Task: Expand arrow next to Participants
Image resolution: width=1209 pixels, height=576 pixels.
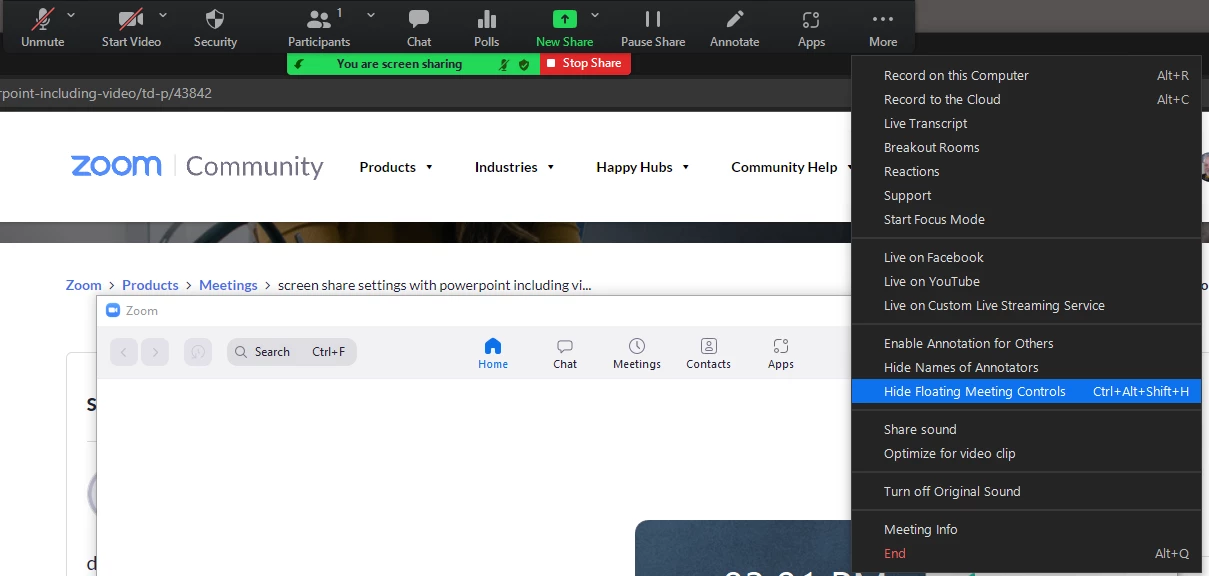Action: point(371,15)
